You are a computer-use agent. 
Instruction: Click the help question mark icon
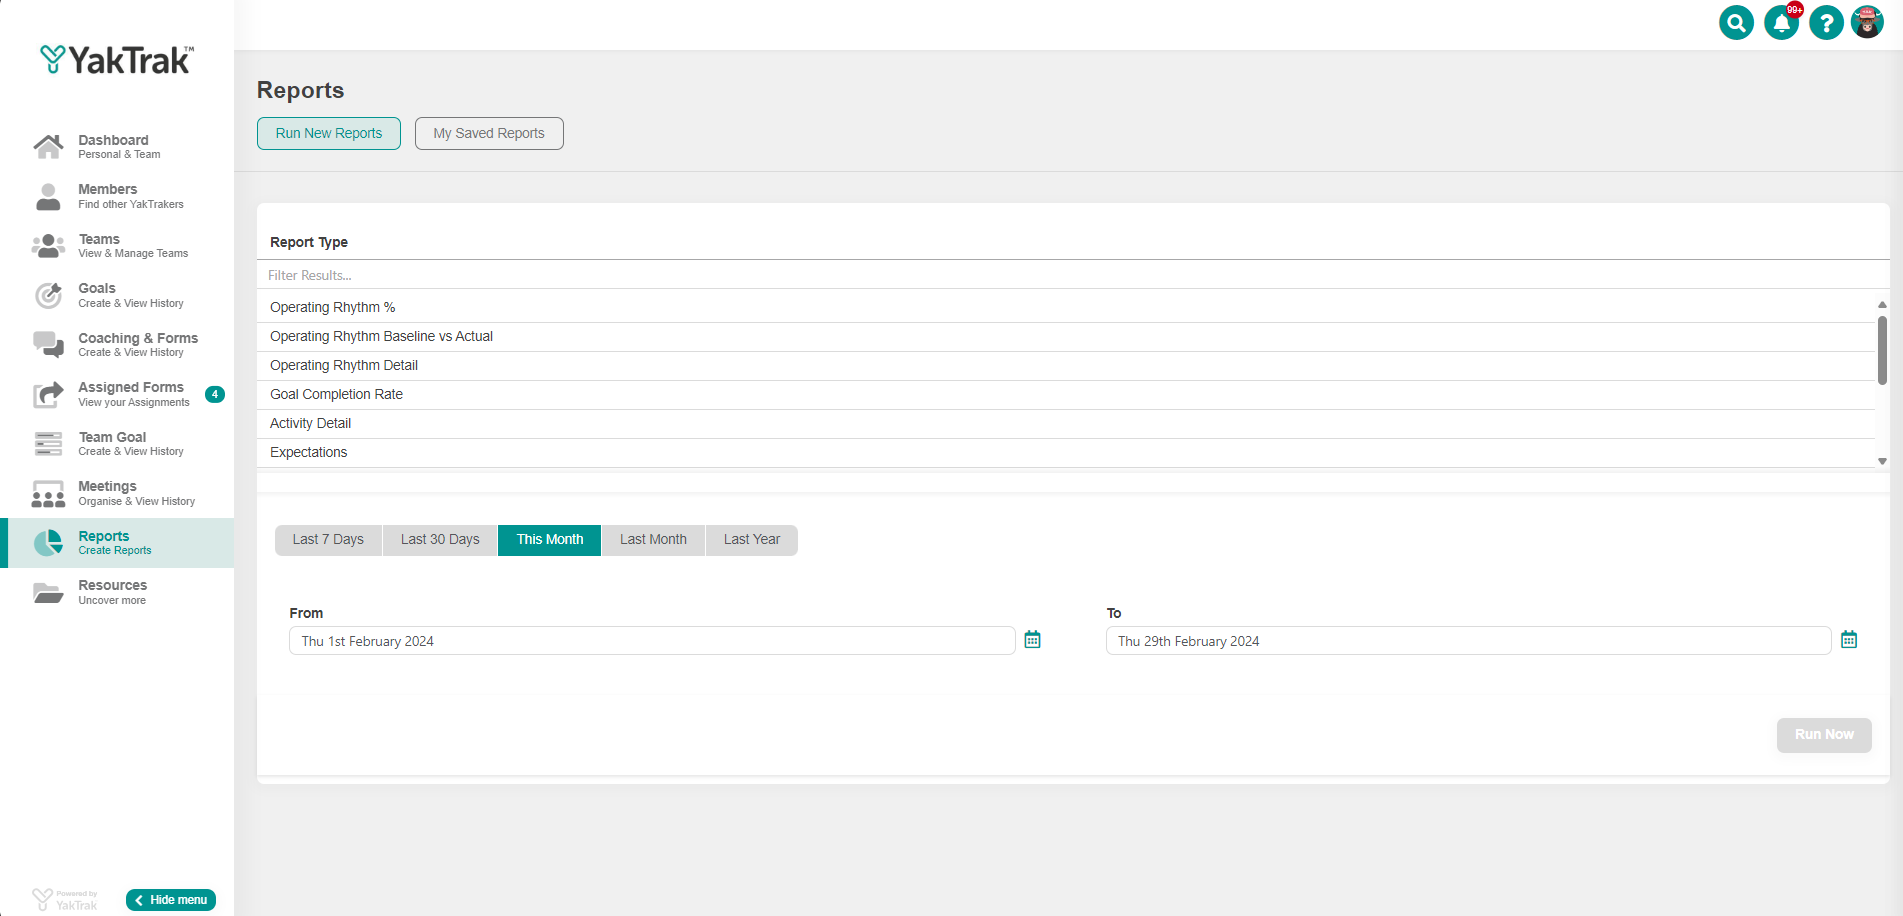[1826, 22]
